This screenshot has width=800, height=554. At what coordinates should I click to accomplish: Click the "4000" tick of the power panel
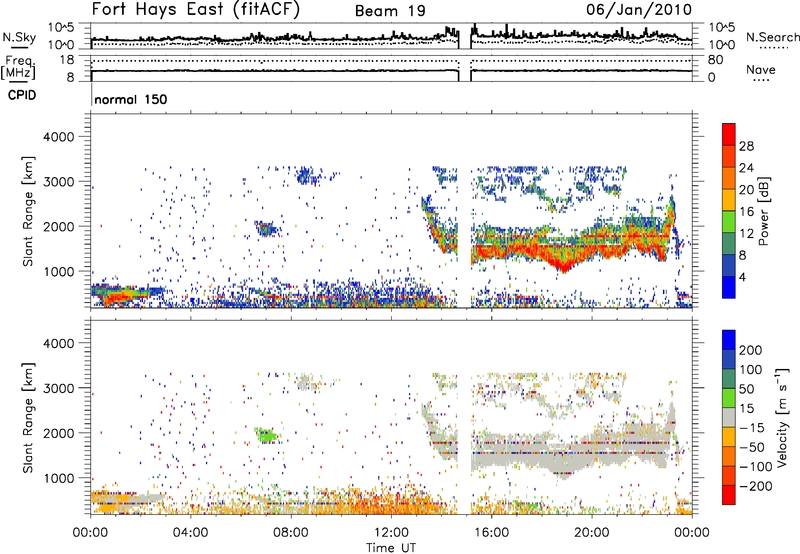tap(58, 137)
